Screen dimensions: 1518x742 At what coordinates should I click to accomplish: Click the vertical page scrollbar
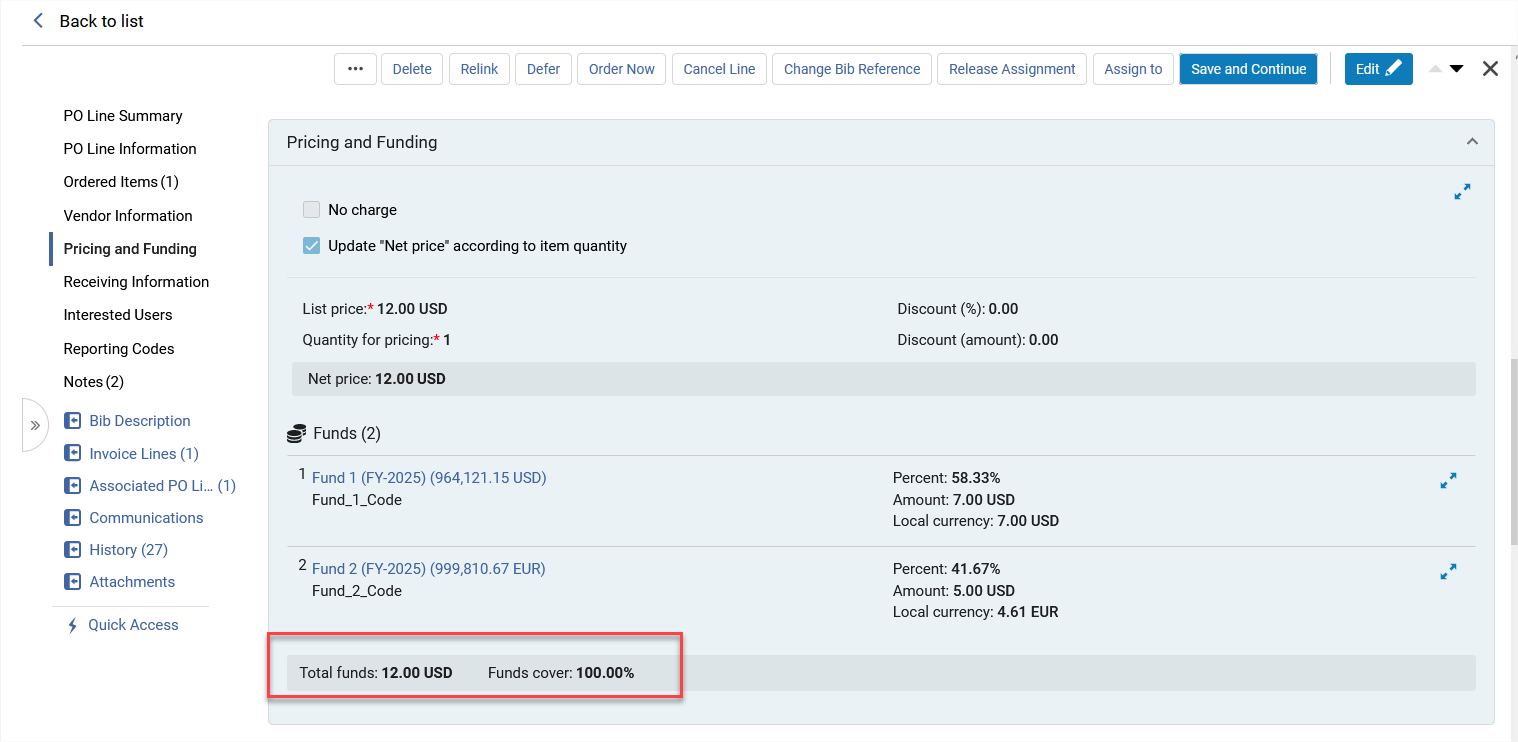click(1513, 450)
